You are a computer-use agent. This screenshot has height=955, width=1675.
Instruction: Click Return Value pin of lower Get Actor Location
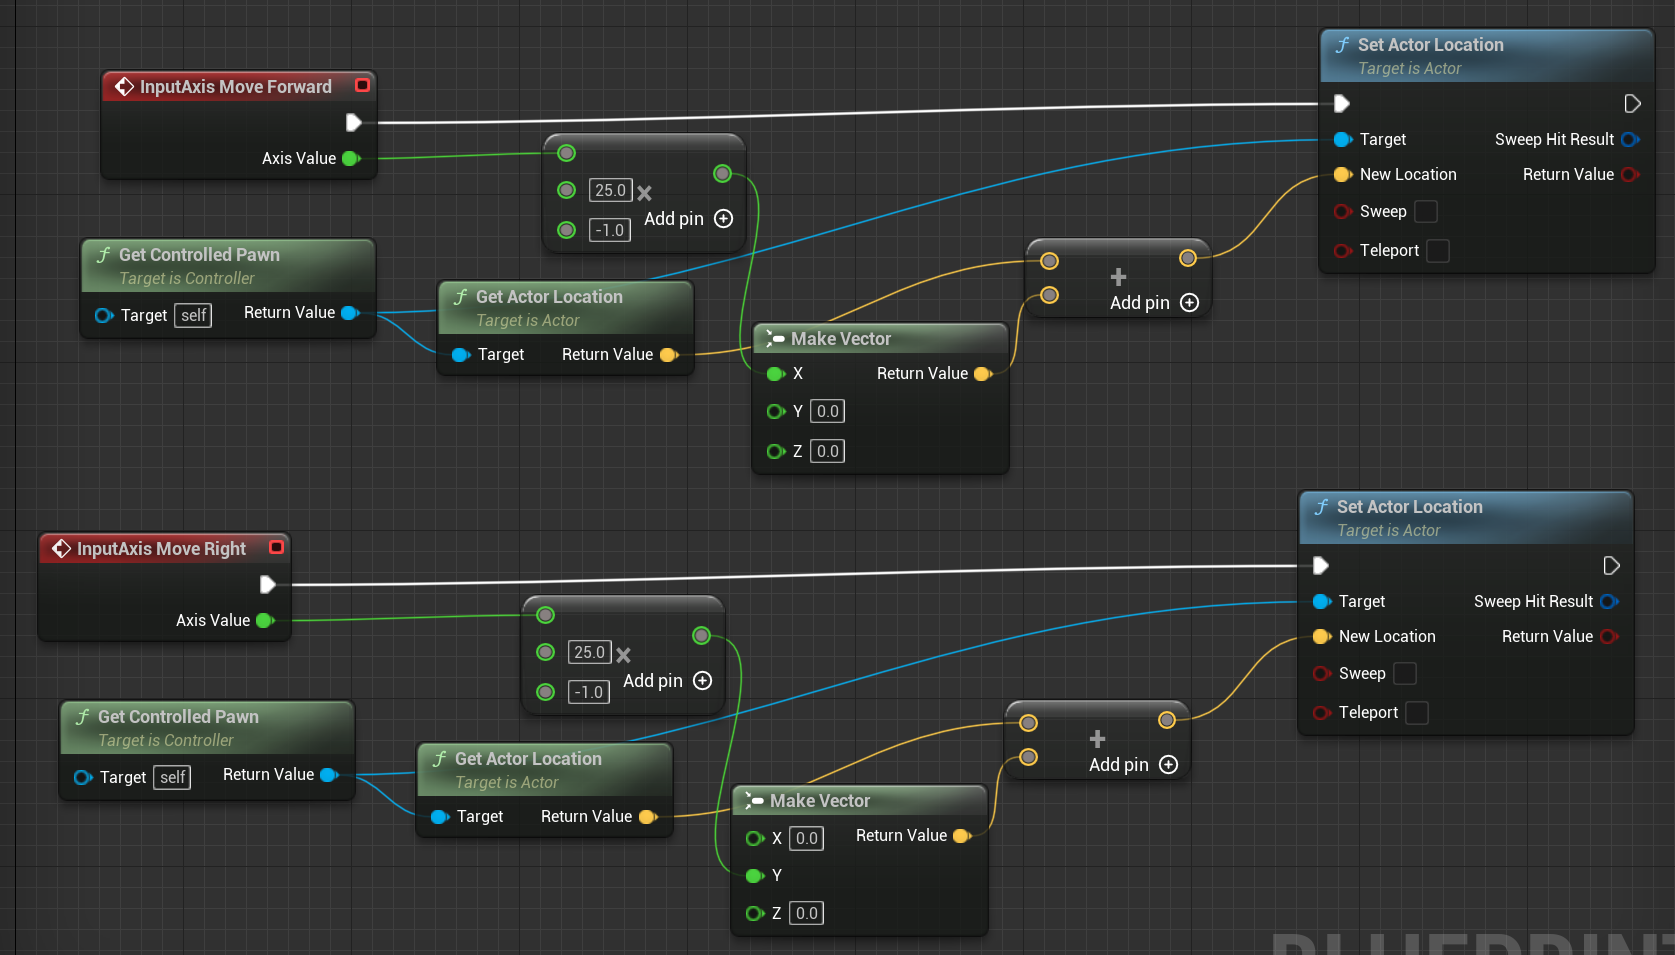[x=648, y=817]
